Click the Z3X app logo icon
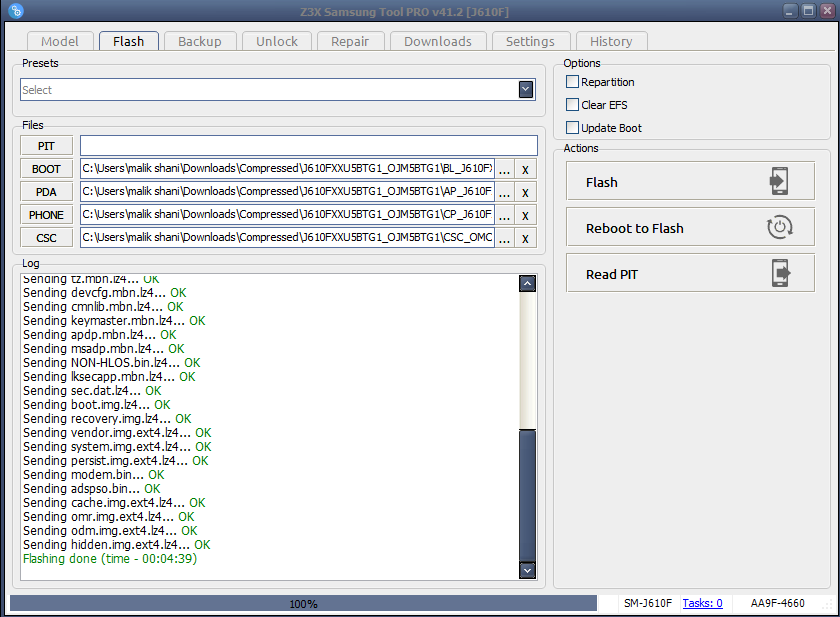 (x=16, y=11)
